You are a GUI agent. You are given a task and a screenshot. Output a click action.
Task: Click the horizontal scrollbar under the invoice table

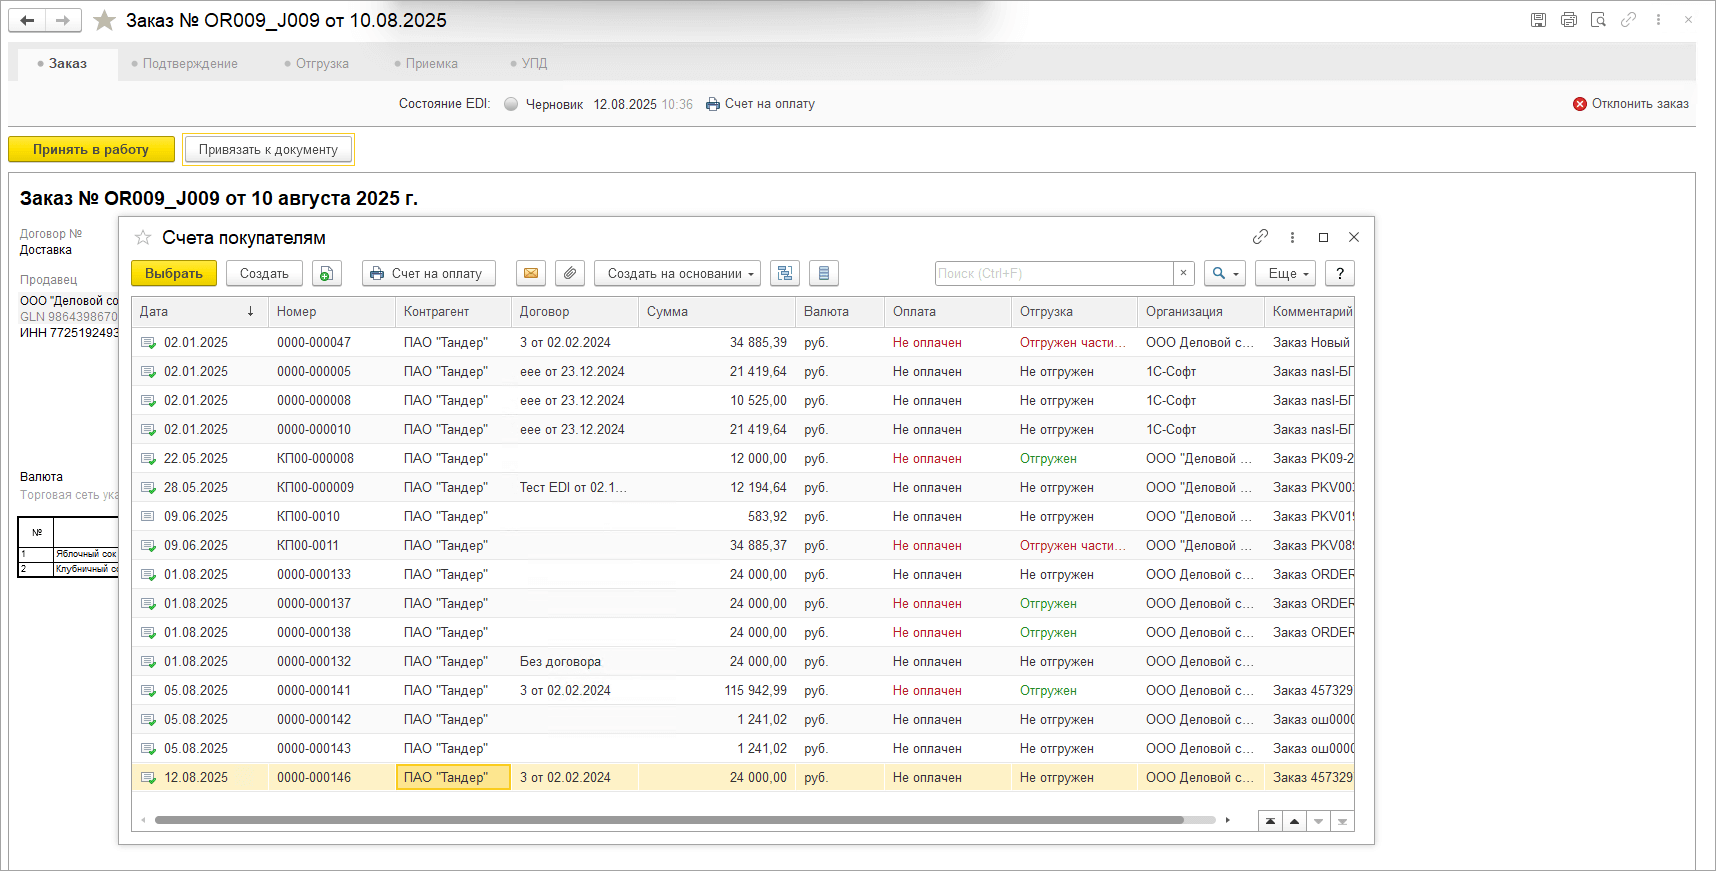[x=668, y=820]
